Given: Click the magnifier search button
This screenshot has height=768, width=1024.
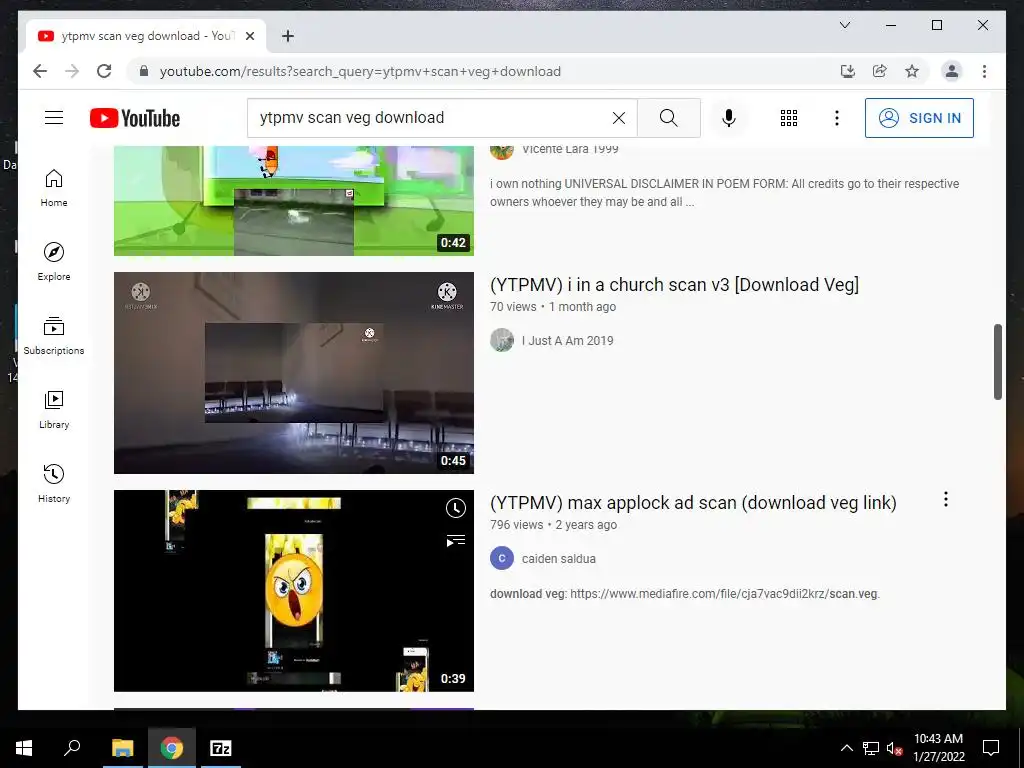Looking at the screenshot, I should pos(668,118).
